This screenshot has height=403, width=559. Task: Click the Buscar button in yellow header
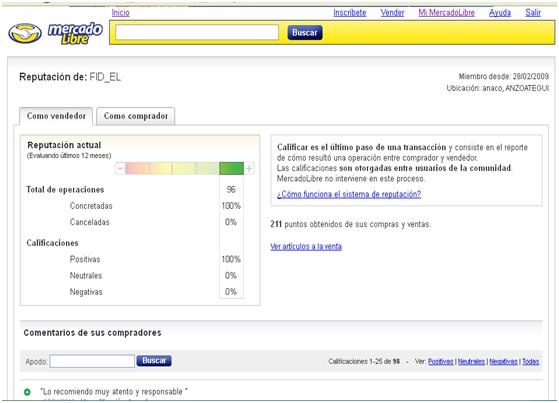coord(305,32)
